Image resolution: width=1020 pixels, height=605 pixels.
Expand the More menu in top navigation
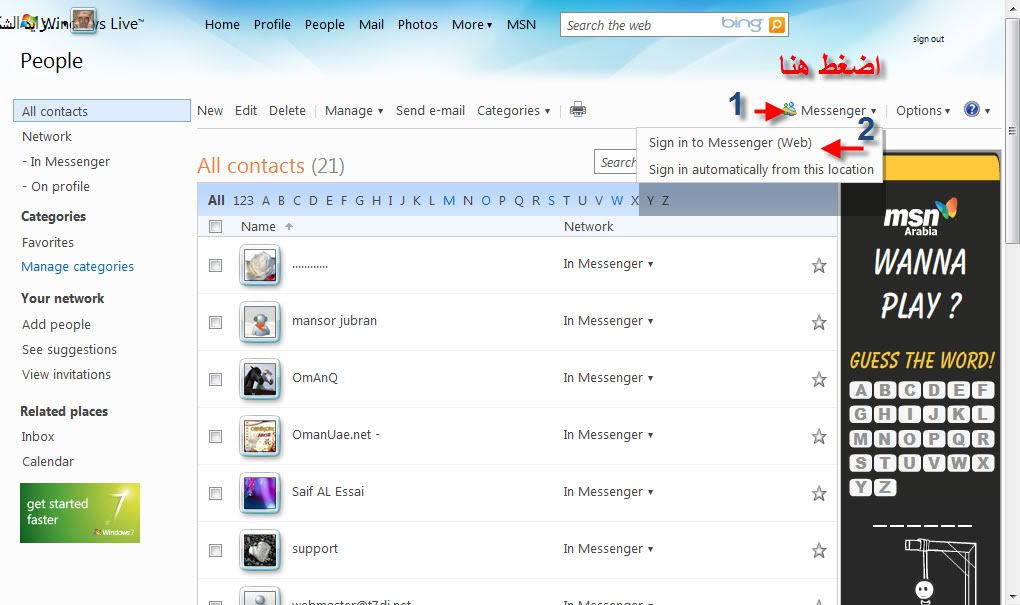coord(472,25)
